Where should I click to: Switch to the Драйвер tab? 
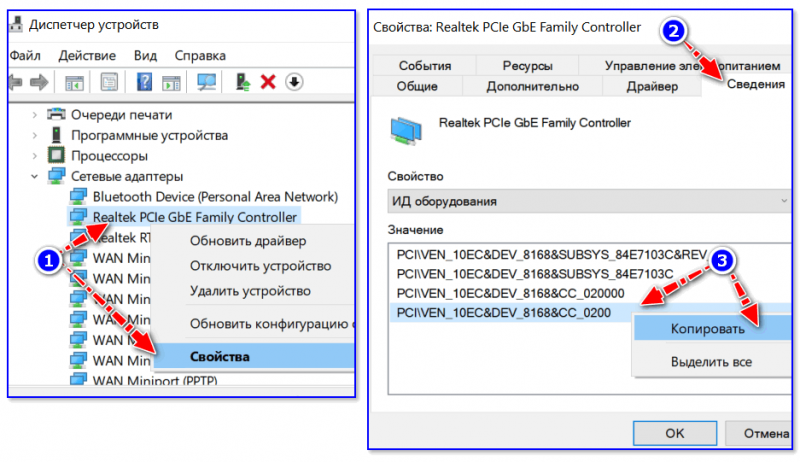652,86
